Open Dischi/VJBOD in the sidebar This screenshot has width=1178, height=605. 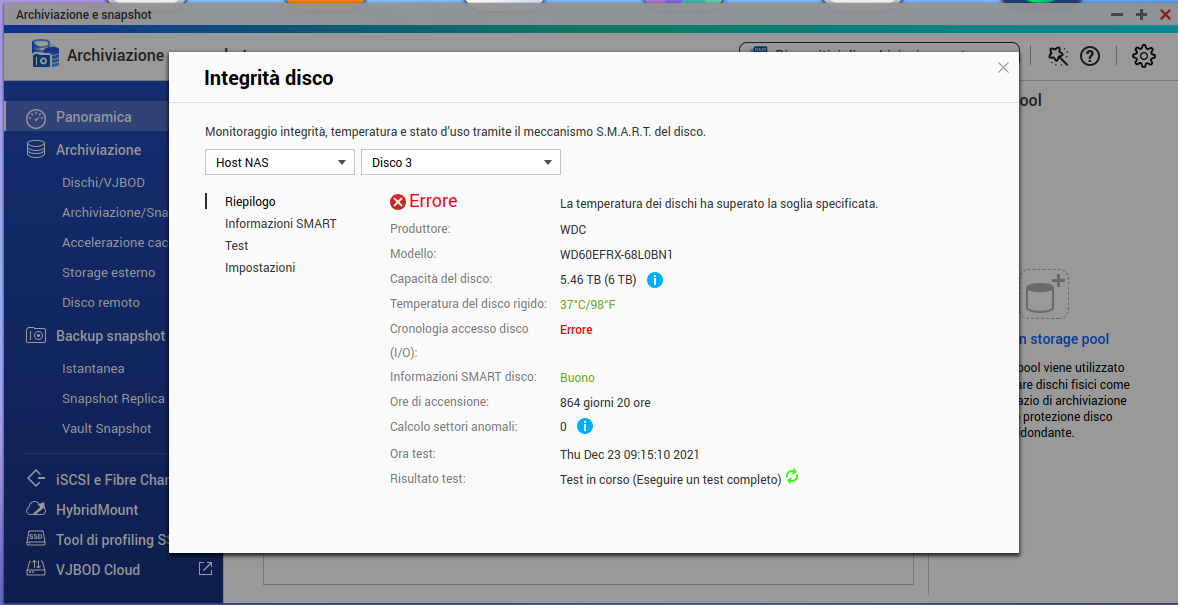point(101,183)
